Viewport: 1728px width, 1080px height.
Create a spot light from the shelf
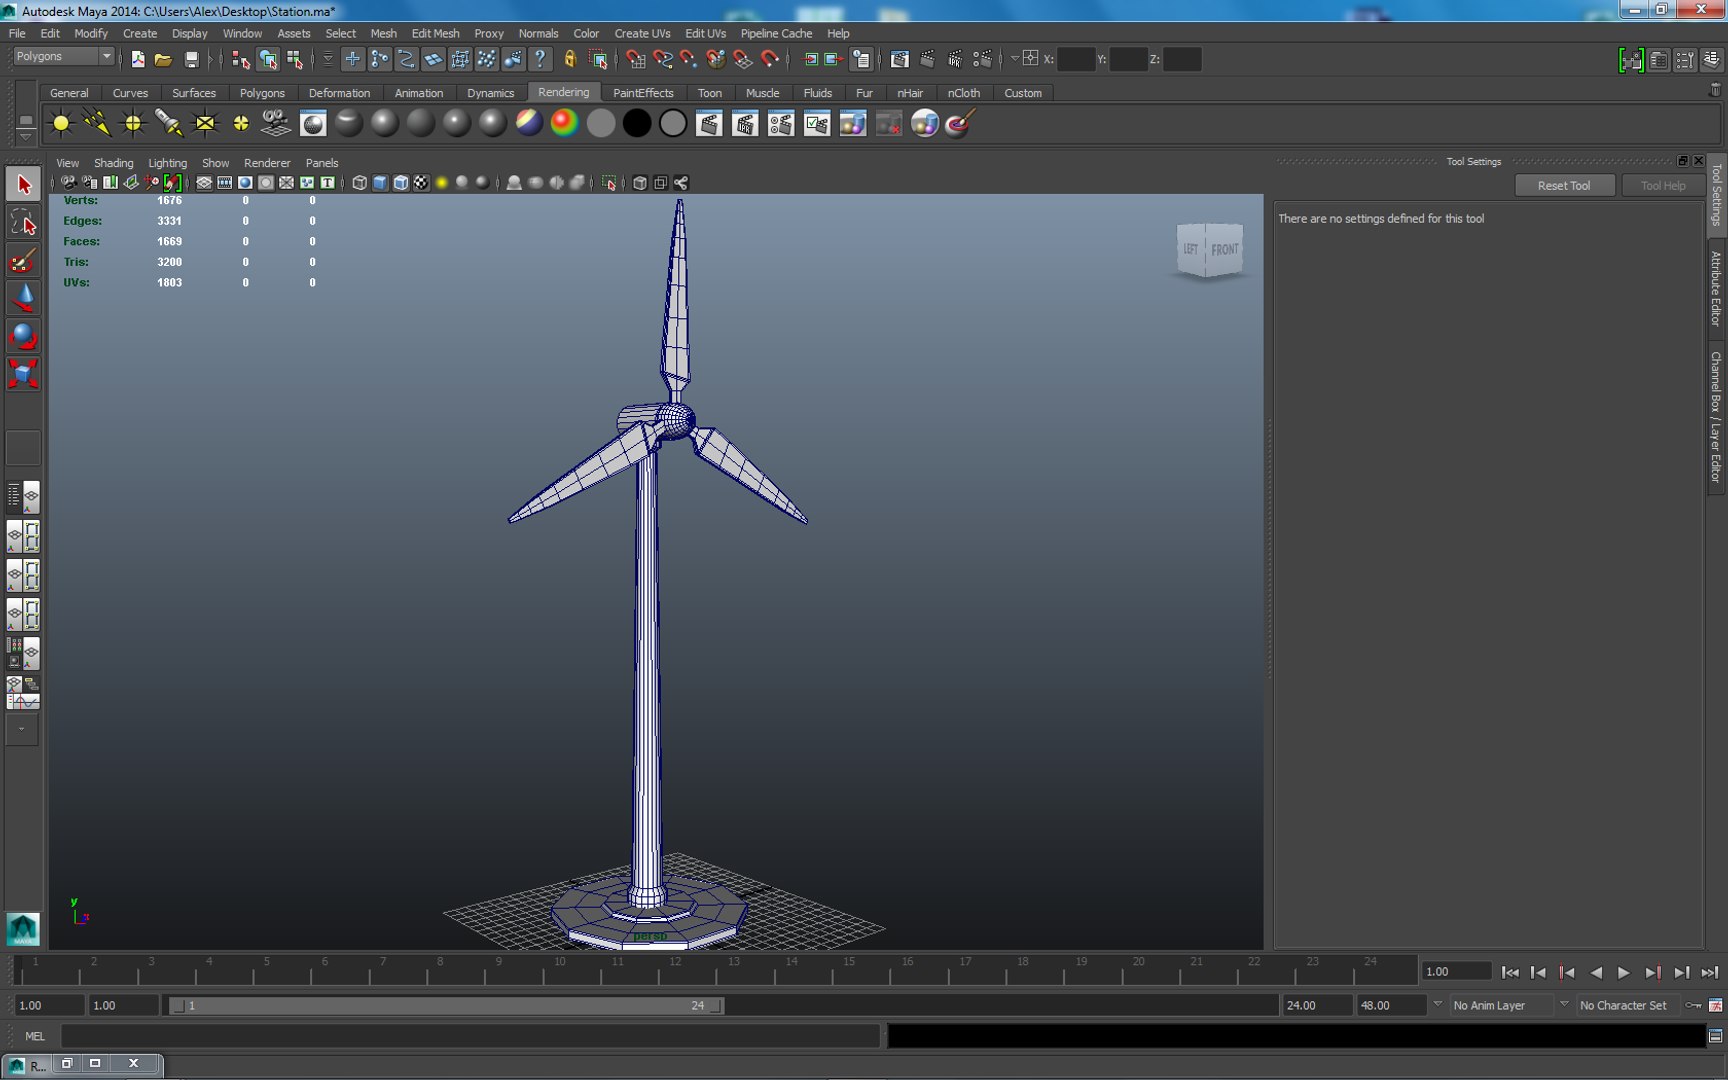pos(169,123)
